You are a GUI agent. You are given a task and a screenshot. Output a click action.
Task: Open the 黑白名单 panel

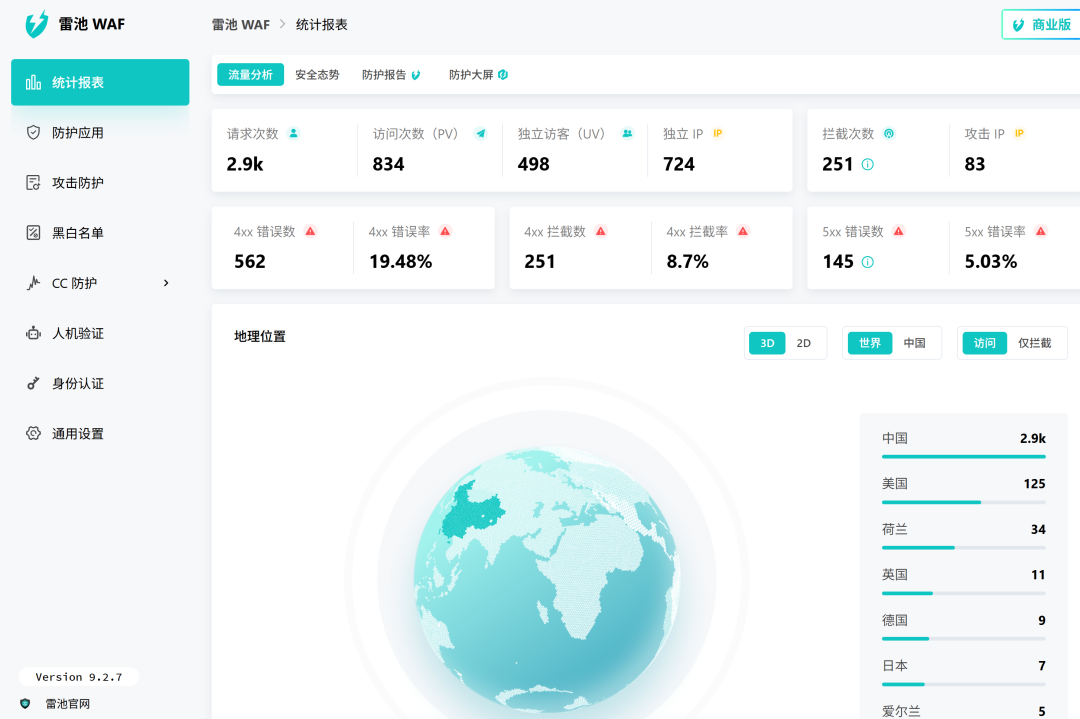[76, 233]
